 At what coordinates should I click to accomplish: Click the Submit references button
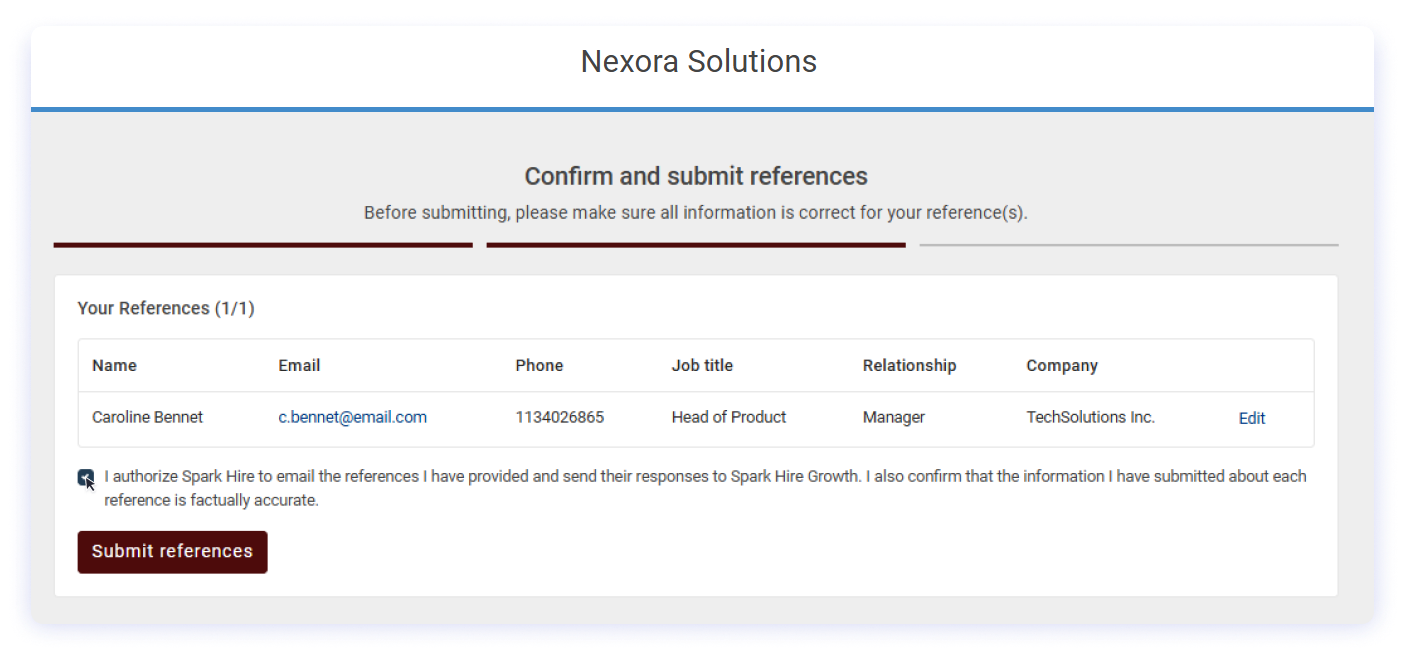tap(171, 551)
